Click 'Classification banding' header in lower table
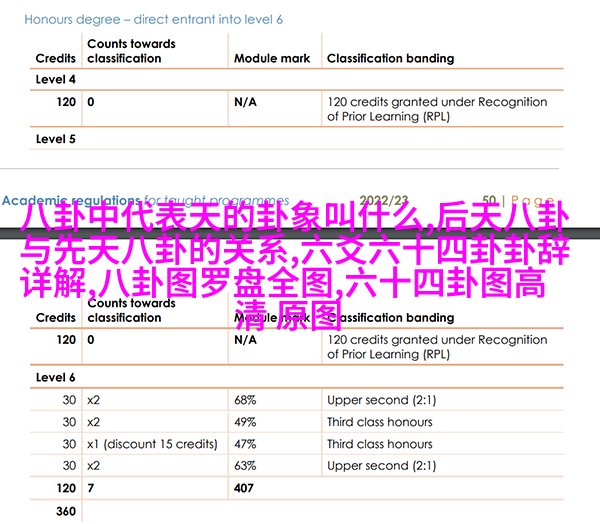Viewport: 600px width, 524px height. (x=390, y=317)
